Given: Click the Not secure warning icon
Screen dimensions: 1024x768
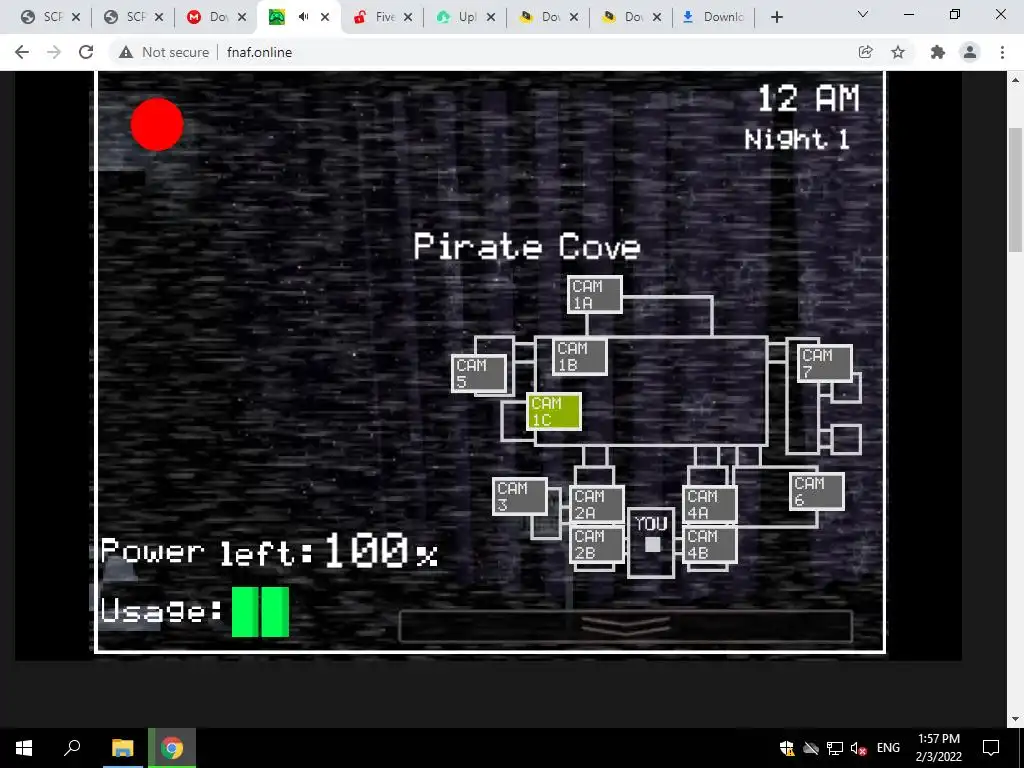Looking at the screenshot, I should (126, 52).
